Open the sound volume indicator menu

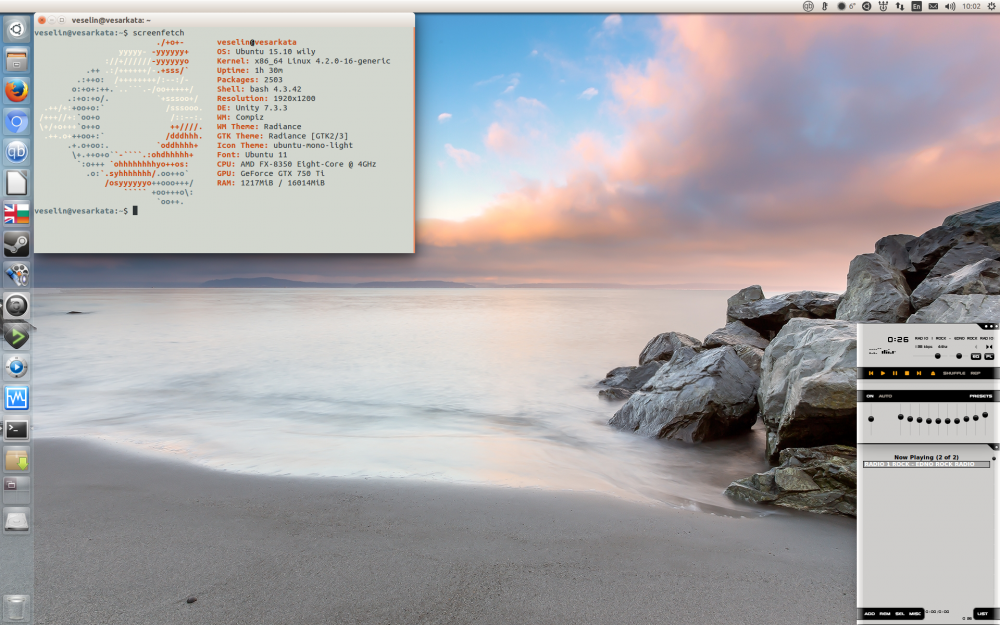point(950,6)
